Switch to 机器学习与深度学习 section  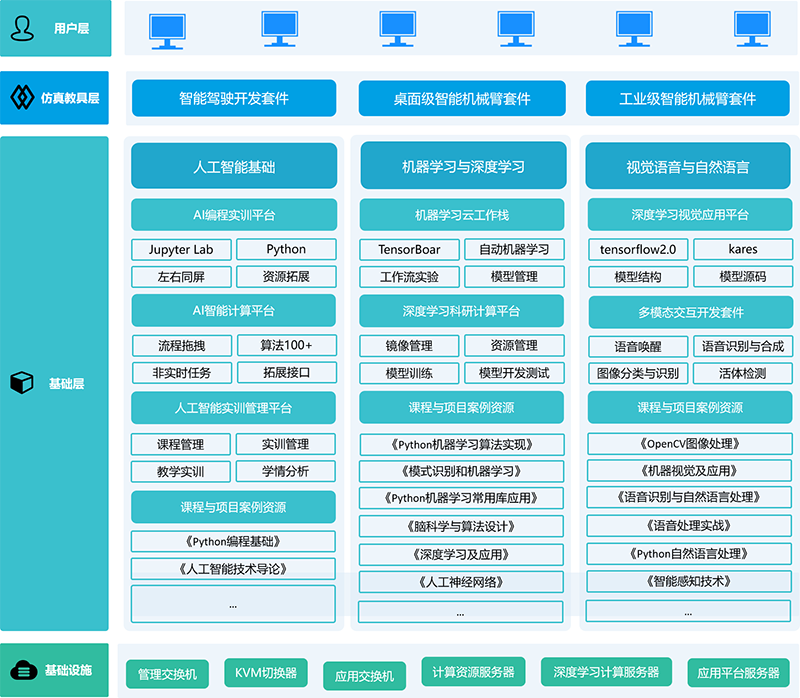click(x=462, y=166)
